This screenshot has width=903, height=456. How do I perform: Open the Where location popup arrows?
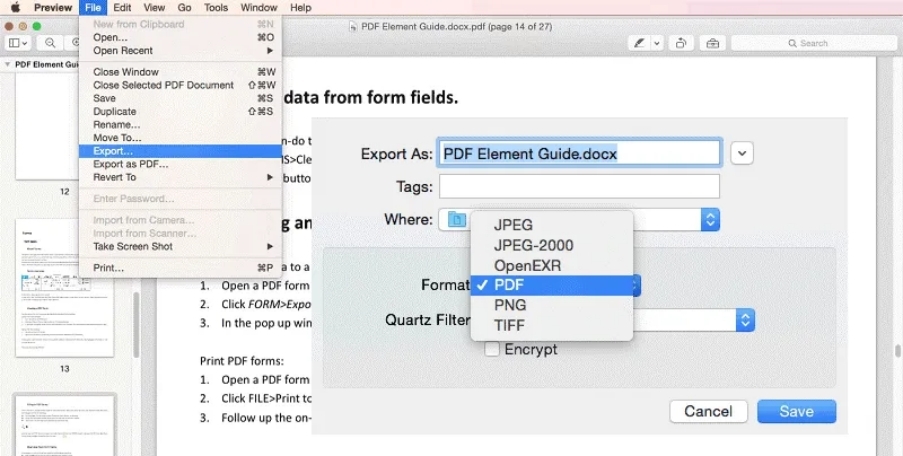(710, 219)
